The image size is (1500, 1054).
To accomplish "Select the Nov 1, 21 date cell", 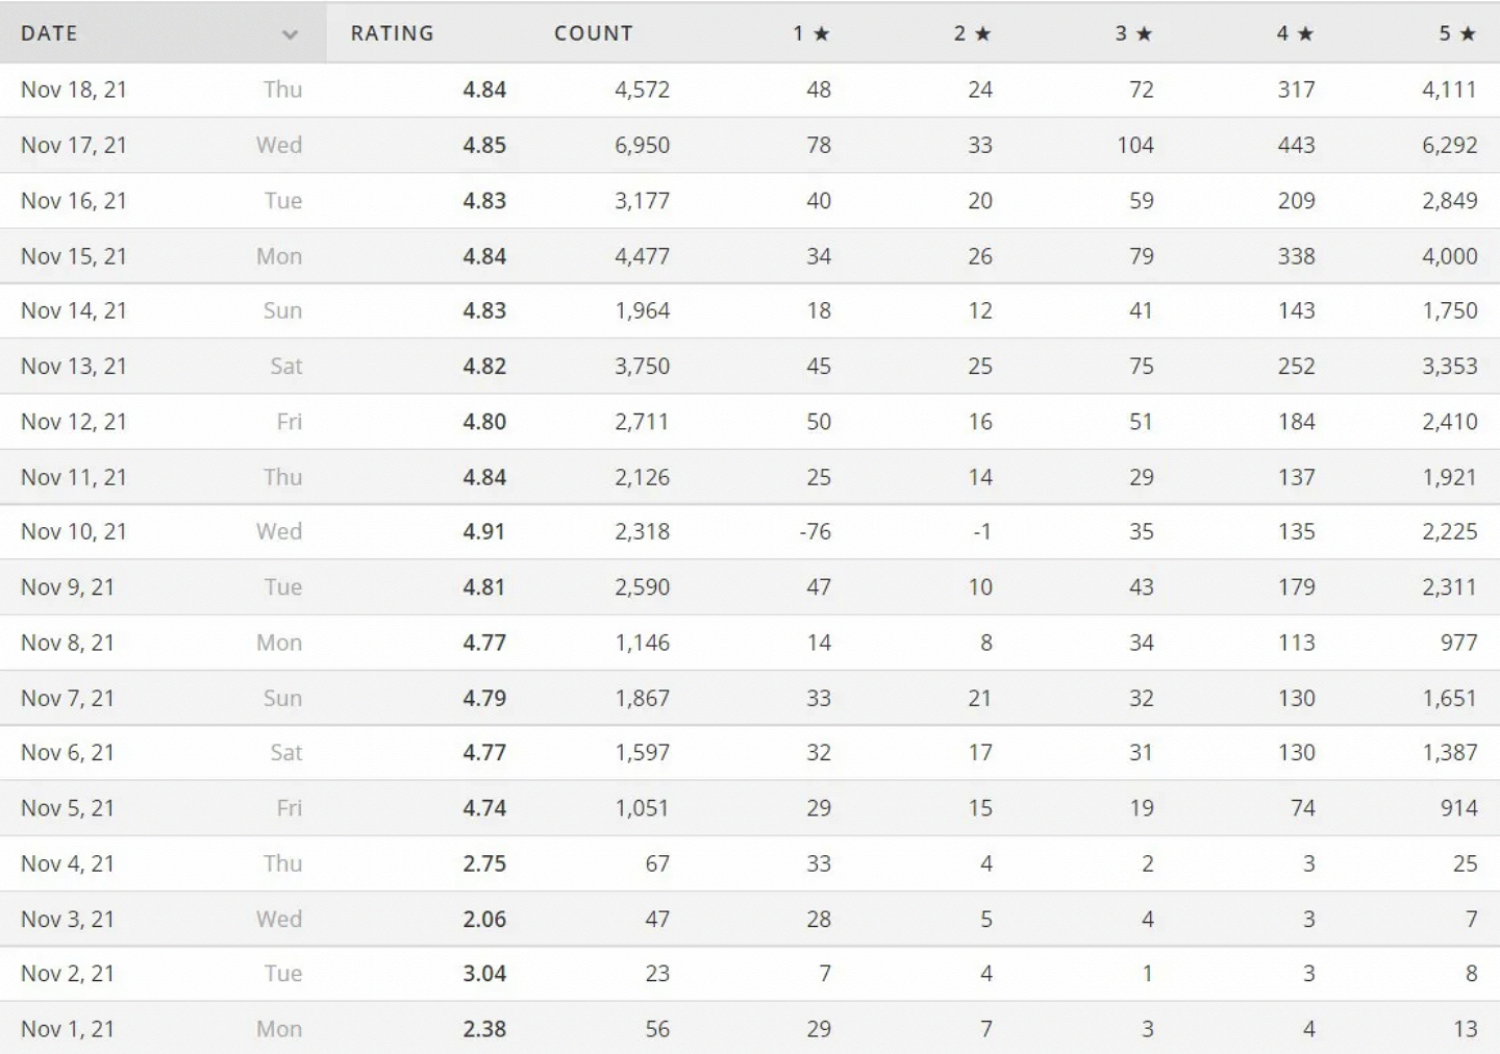I will 68,1029.
